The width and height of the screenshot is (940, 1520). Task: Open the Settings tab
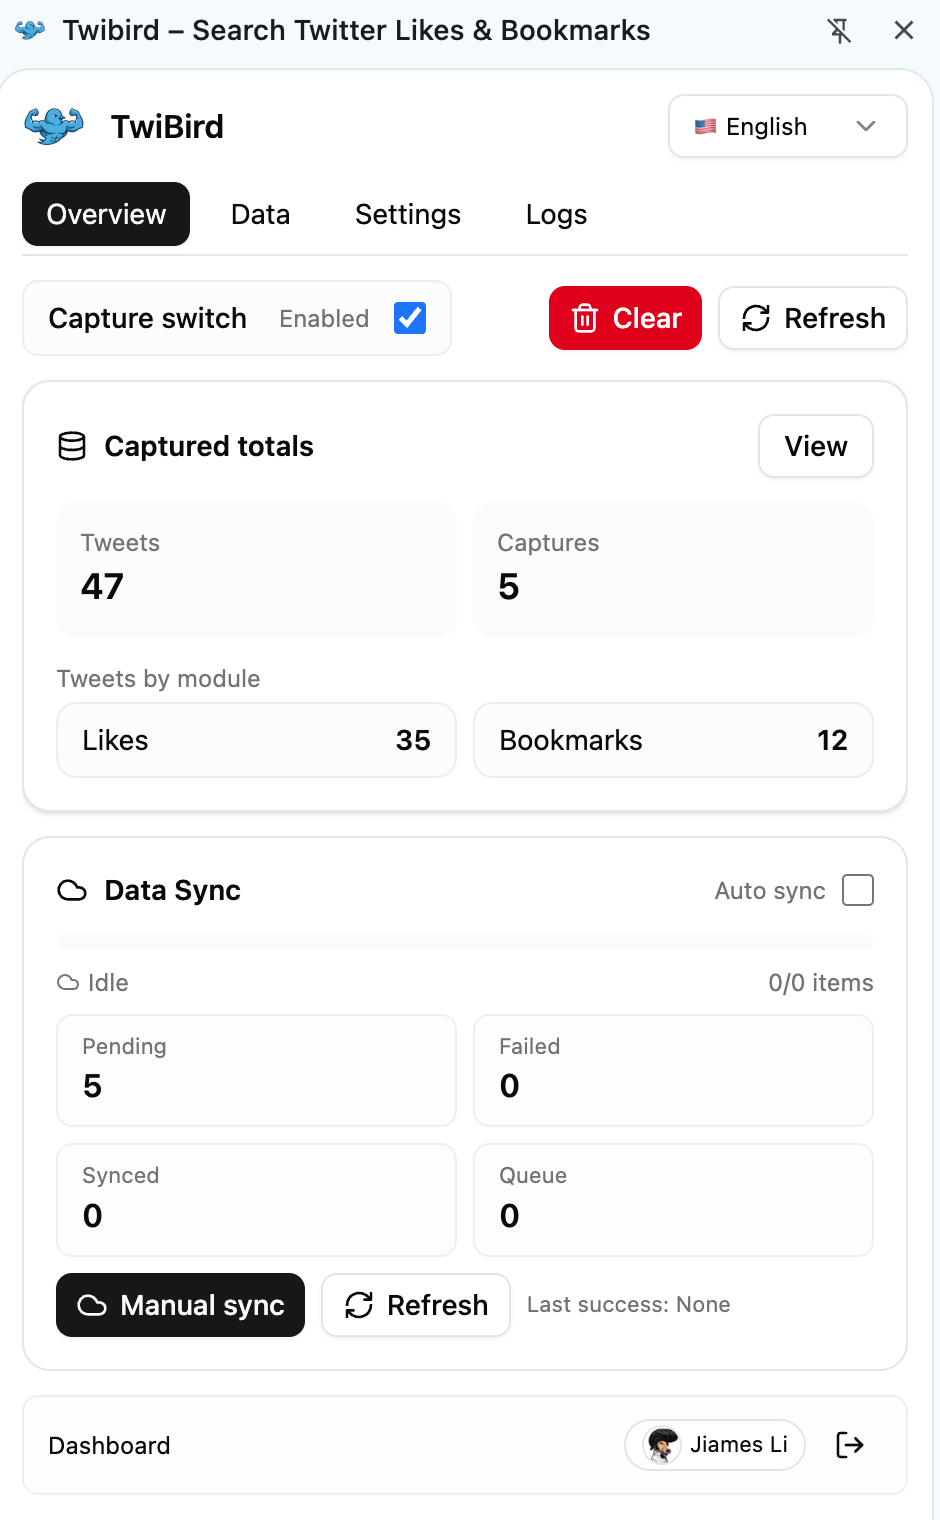pyautogui.click(x=408, y=214)
